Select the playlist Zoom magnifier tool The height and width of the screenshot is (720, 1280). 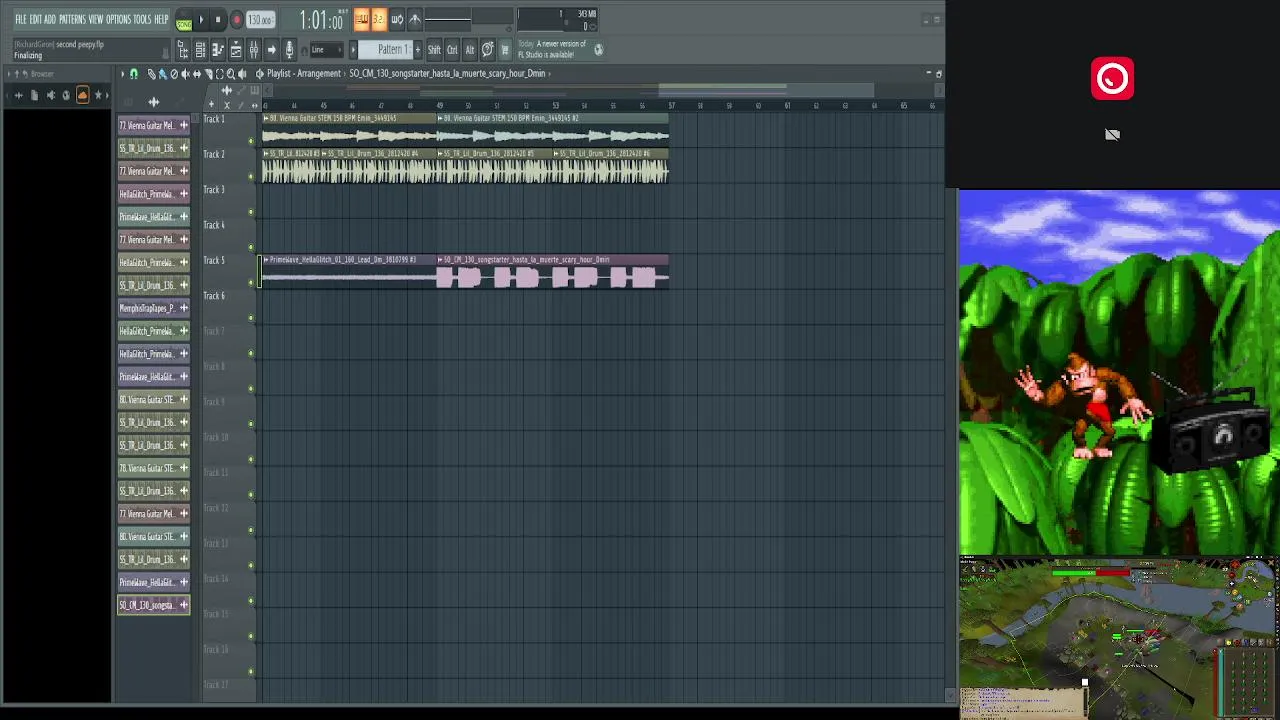click(231, 74)
